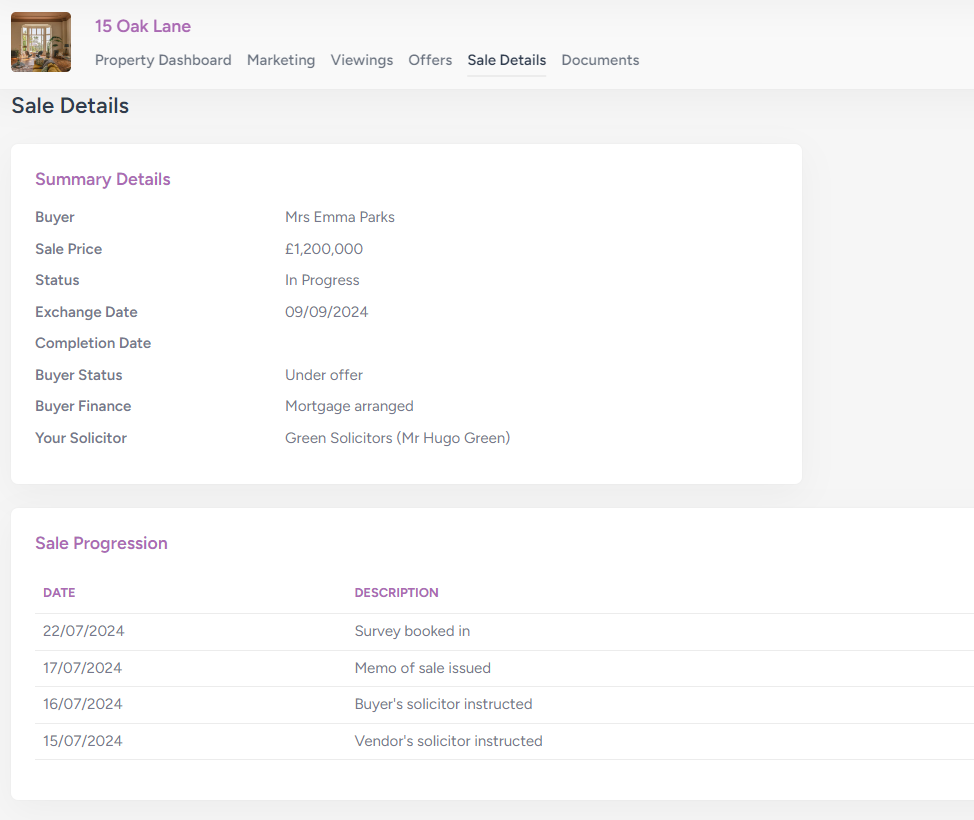Viewport: 974px width, 820px height.
Task: Select the sale price £1,200,000
Action: tap(323, 249)
